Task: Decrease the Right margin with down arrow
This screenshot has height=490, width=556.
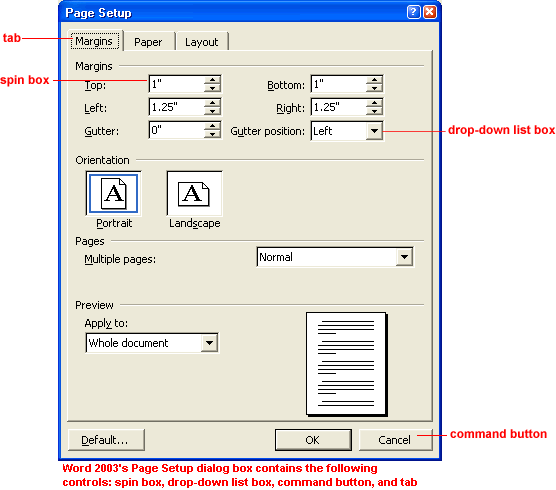Action: point(374,111)
